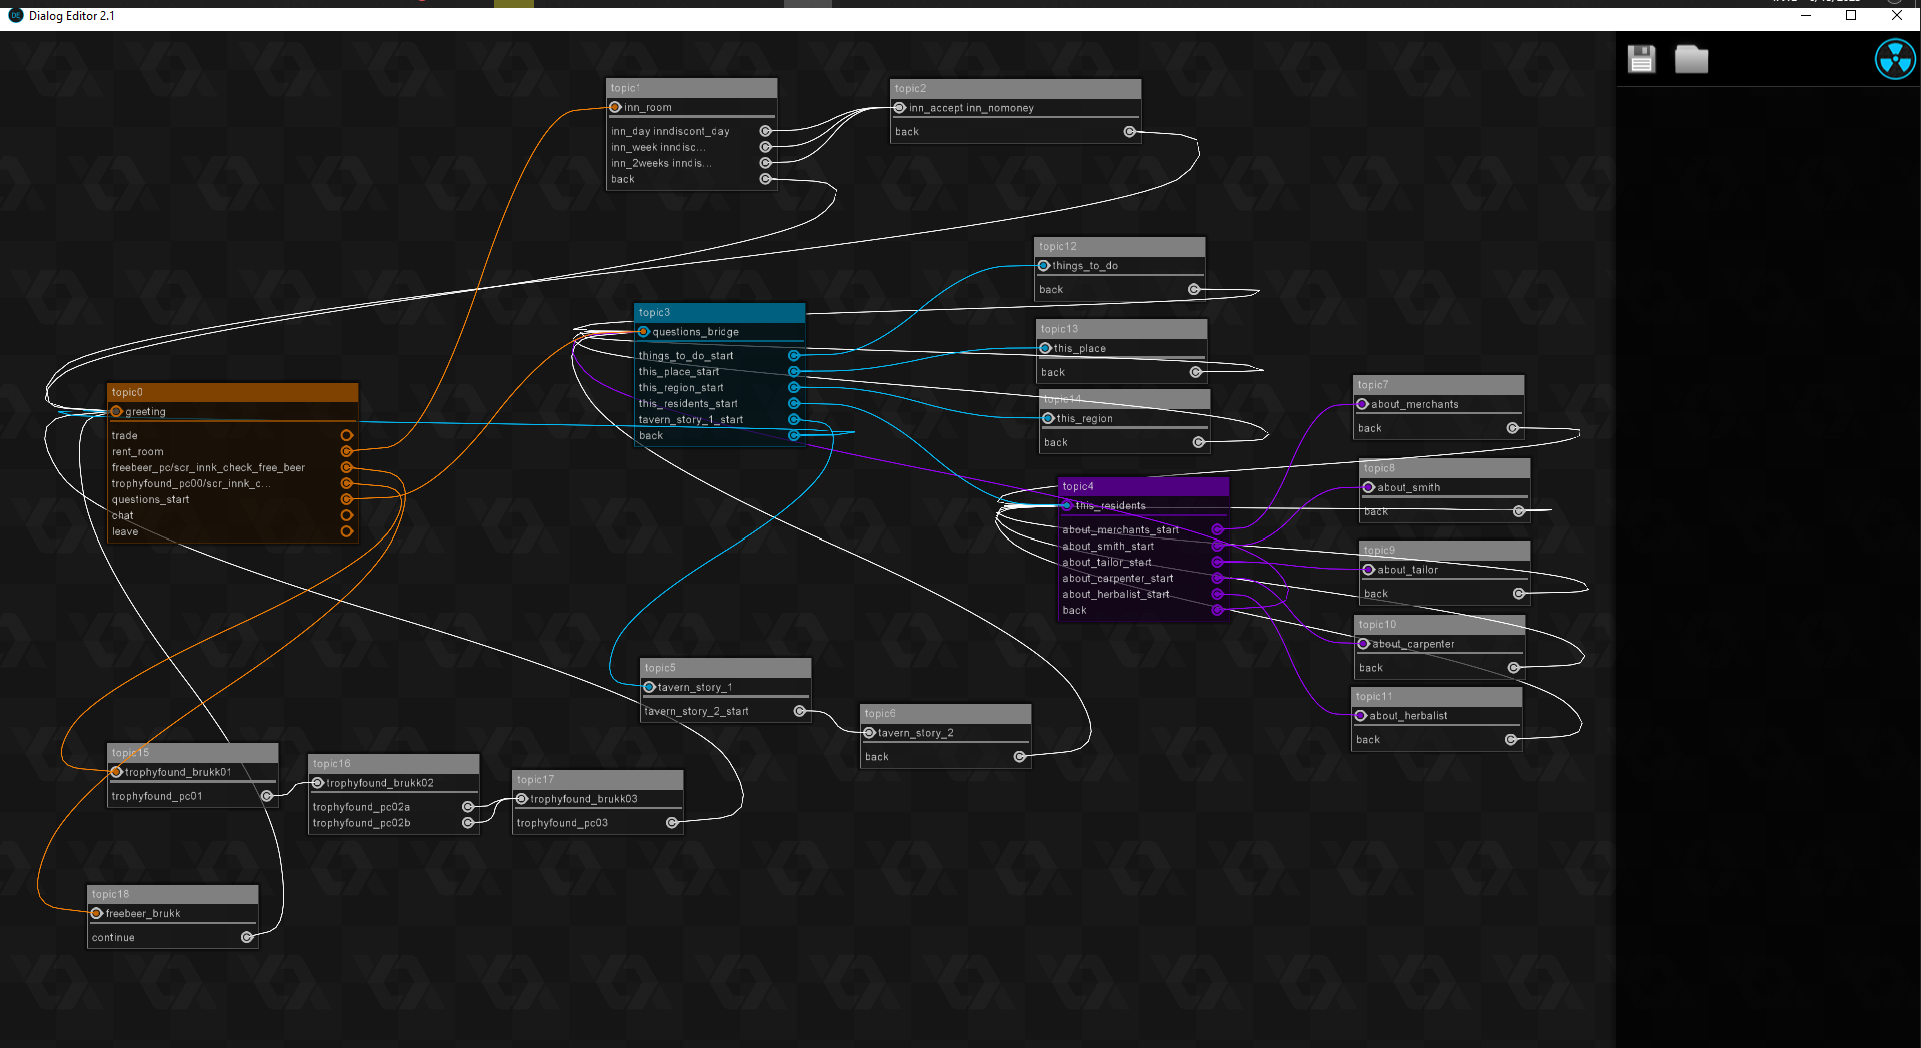Click the freebeer_brukk icon in topic18

pyautogui.click(x=96, y=913)
